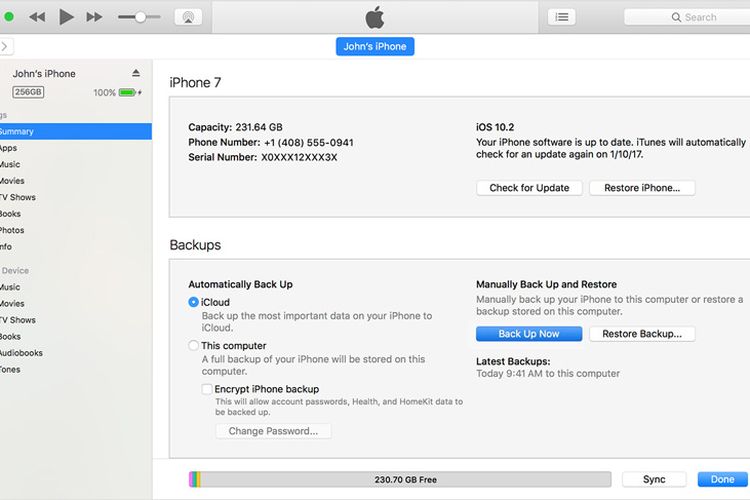Click the forward navigation chevron
Image resolution: width=750 pixels, height=500 pixels.
tap(5, 46)
